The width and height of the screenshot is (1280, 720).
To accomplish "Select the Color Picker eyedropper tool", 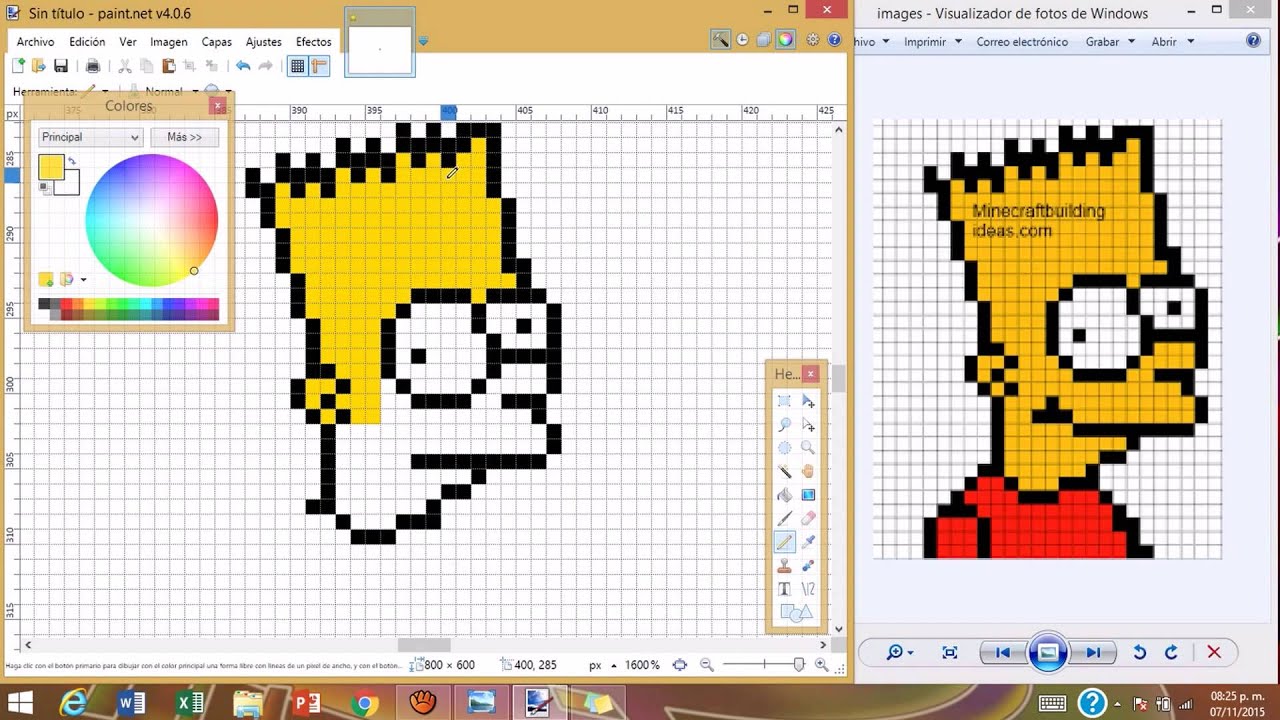I will point(808,542).
